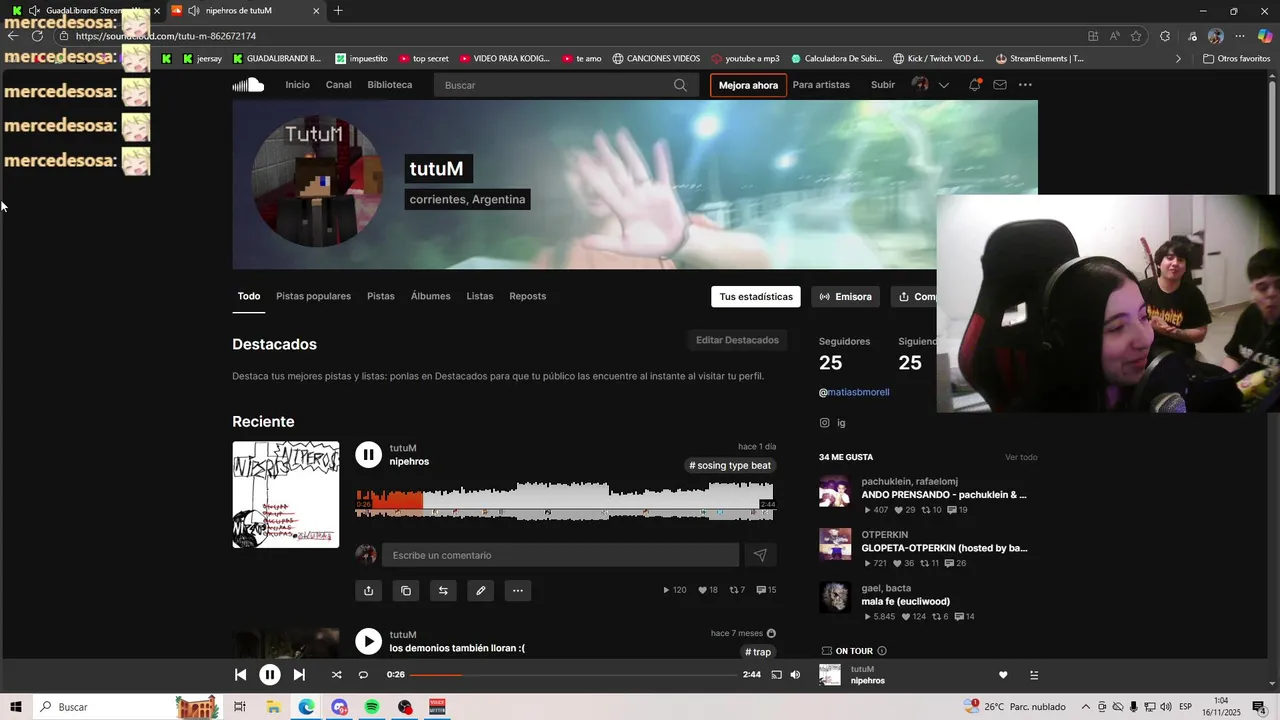Like the current track with heart icon

(1003, 675)
